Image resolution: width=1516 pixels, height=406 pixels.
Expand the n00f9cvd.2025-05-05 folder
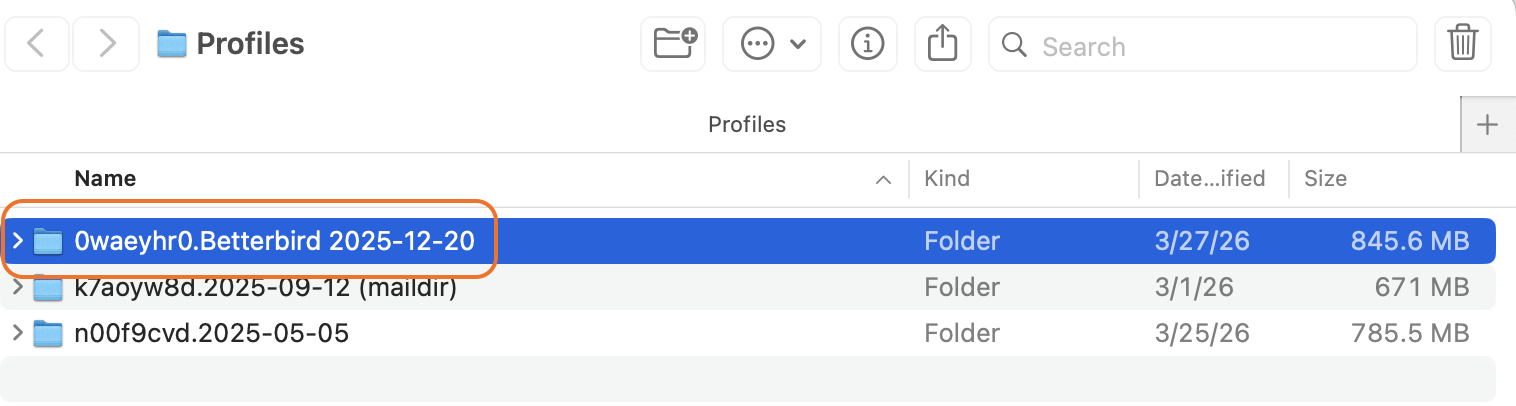coord(17,333)
